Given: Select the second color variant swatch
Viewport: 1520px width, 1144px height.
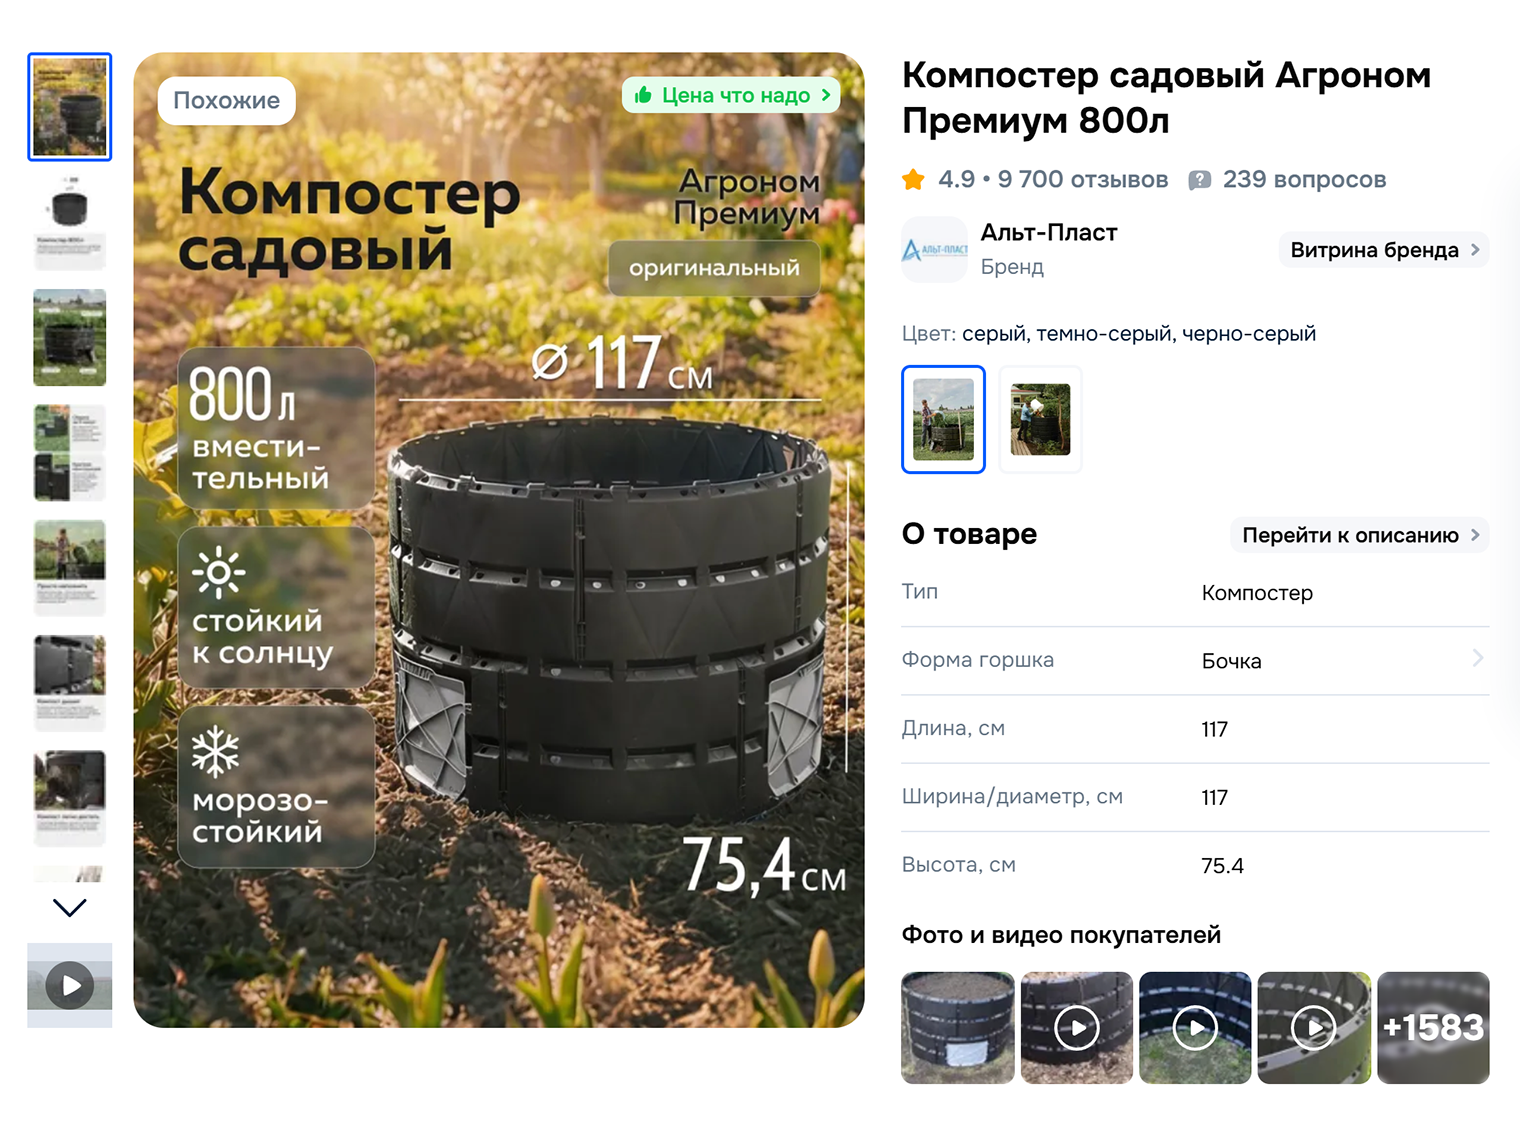Looking at the screenshot, I should (1040, 419).
